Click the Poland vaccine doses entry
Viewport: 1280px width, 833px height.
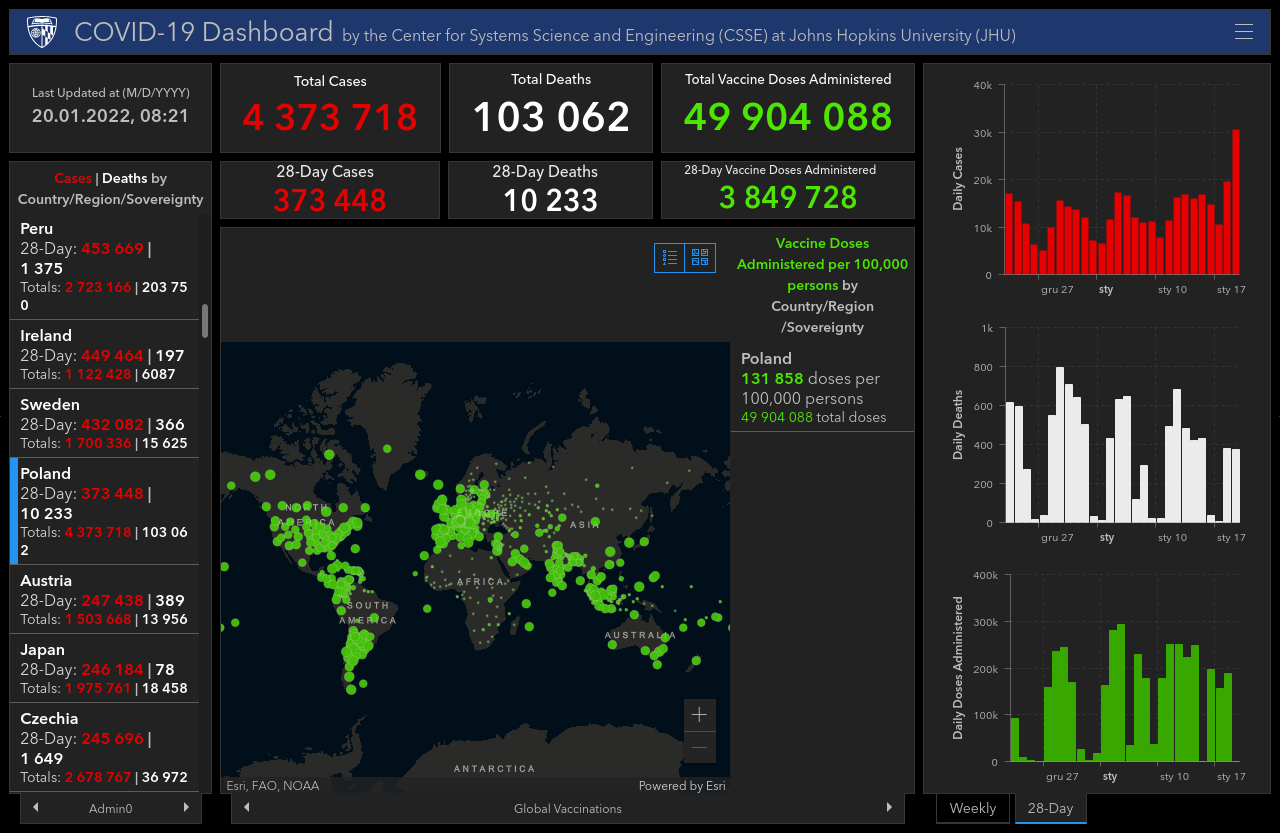pos(822,388)
